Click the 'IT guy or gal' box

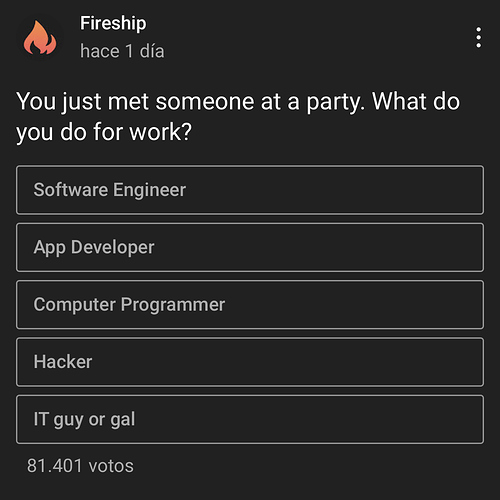[x=250, y=419]
